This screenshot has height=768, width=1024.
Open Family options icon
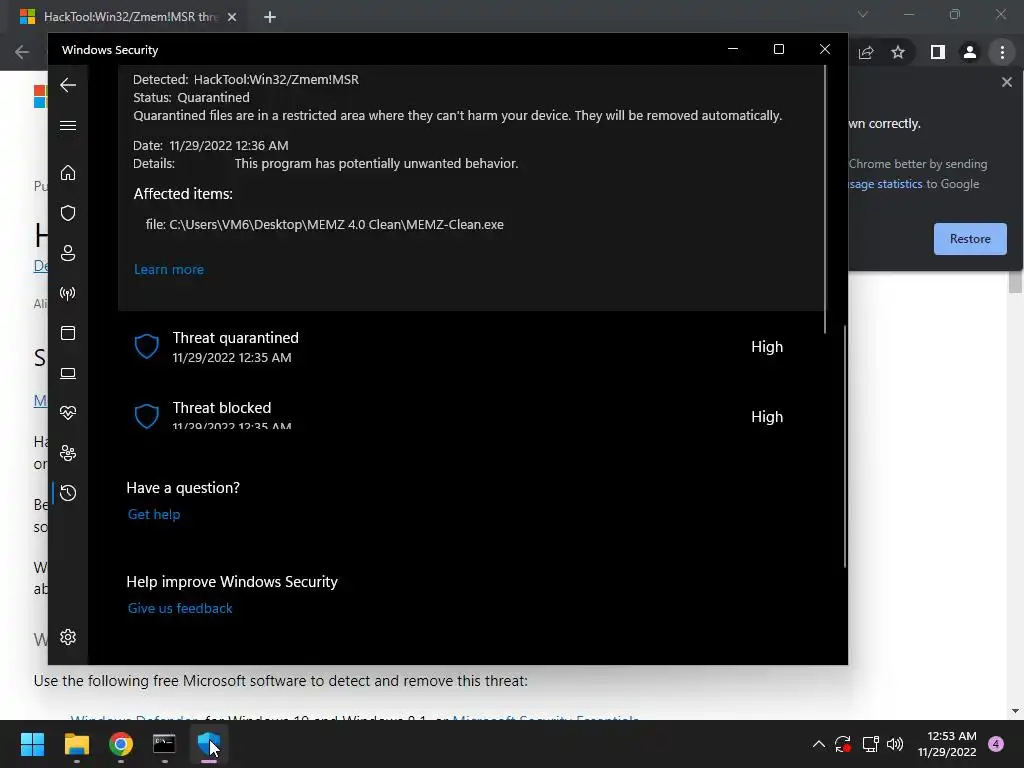pos(68,453)
